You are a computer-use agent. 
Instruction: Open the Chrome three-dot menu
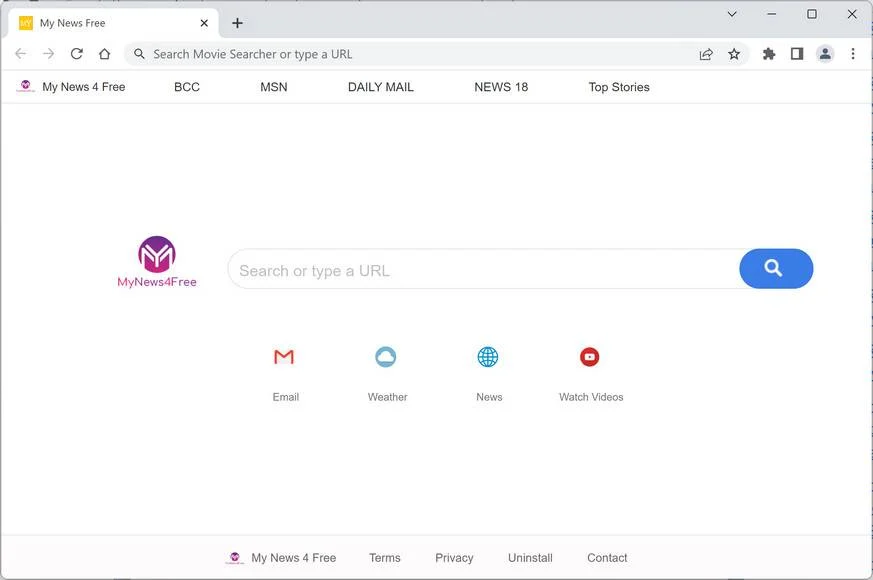(853, 54)
